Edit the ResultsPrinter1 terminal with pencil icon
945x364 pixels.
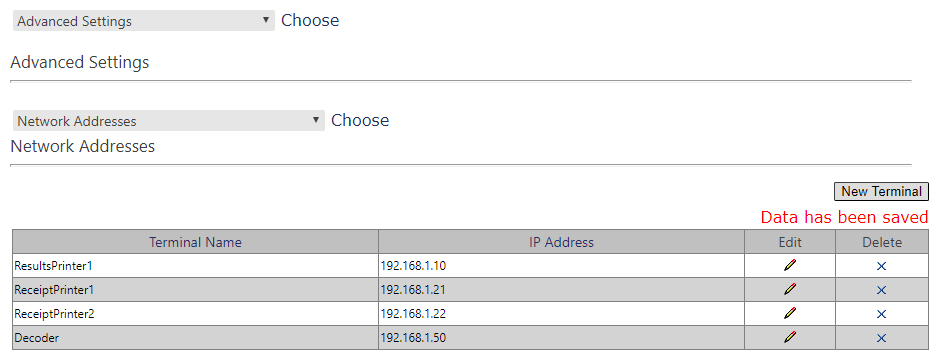pyautogui.click(x=790, y=265)
